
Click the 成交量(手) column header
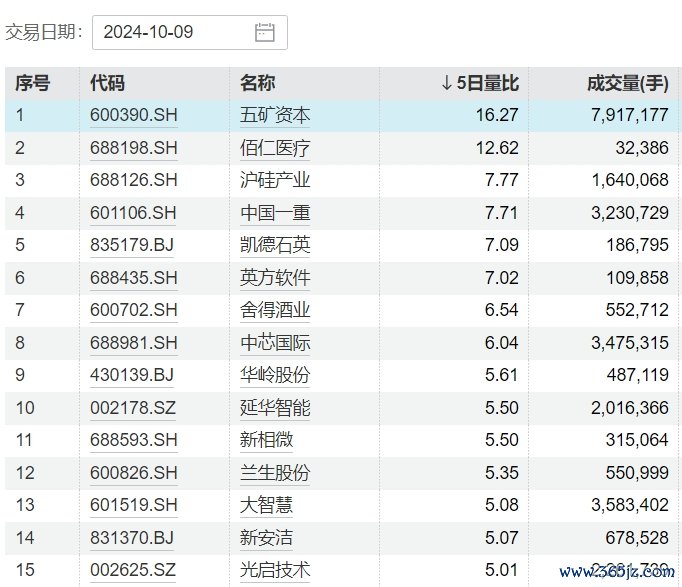628,83
